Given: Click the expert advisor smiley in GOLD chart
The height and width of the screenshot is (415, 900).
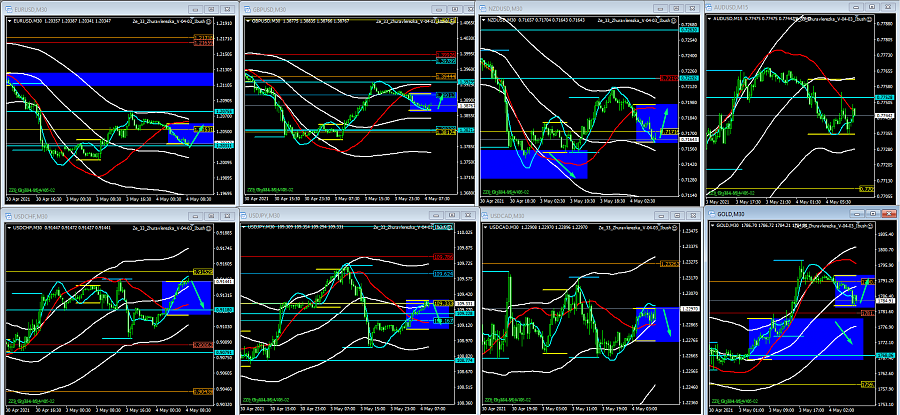Looking at the screenshot, I should point(871,225).
